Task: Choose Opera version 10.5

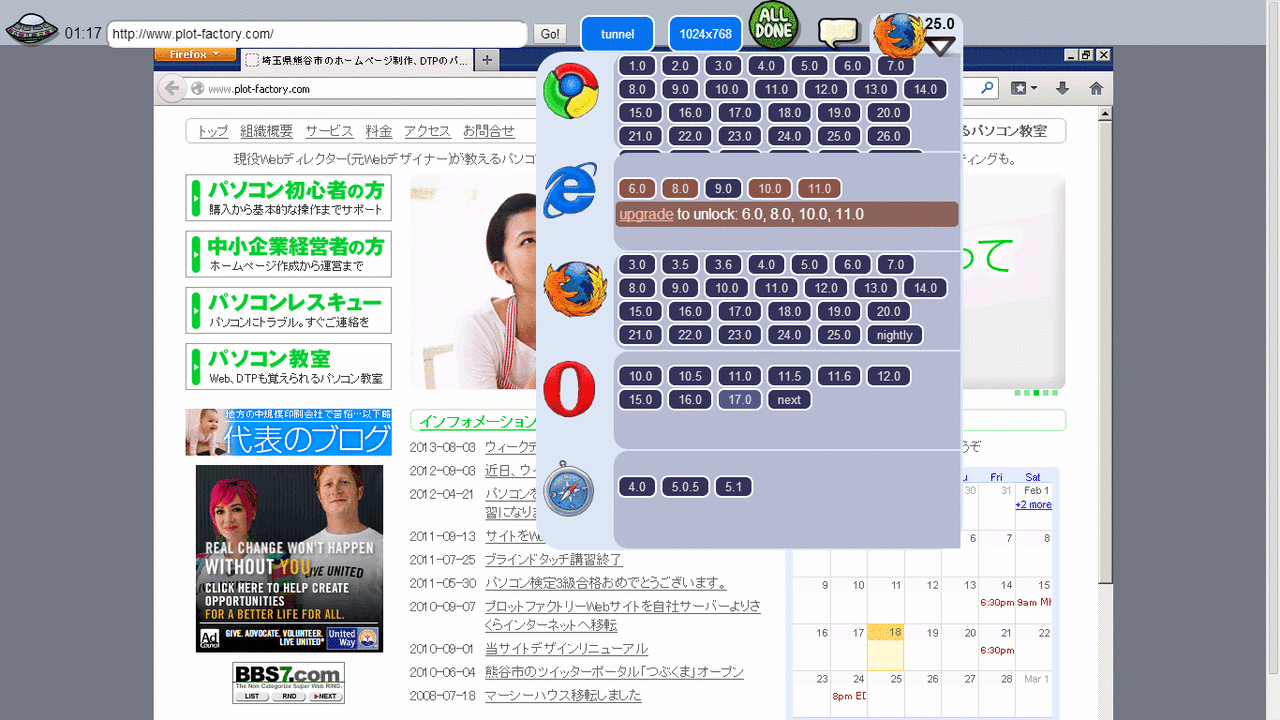Action: 690,376
